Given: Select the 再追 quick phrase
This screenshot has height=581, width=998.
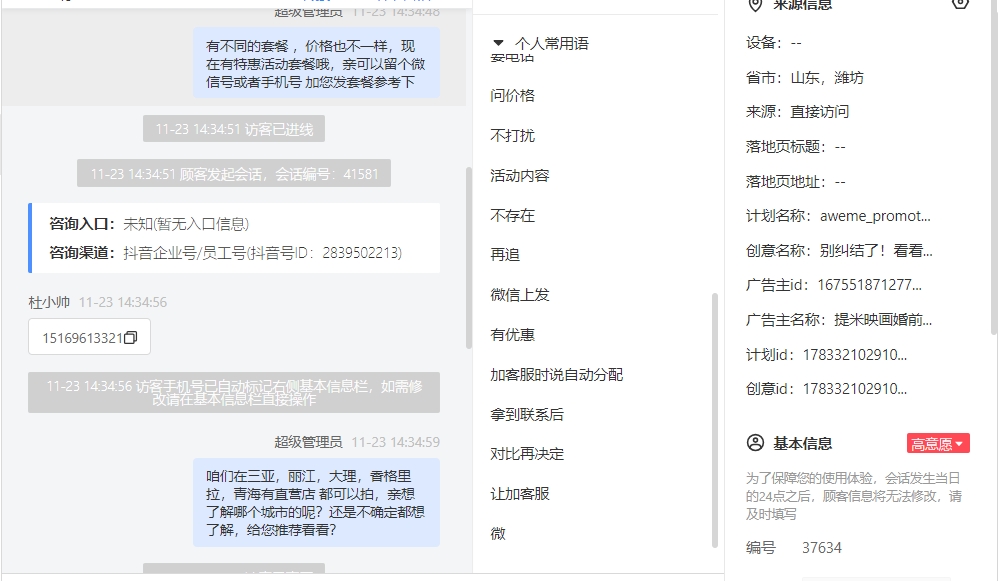Looking at the screenshot, I should (x=505, y=255).
